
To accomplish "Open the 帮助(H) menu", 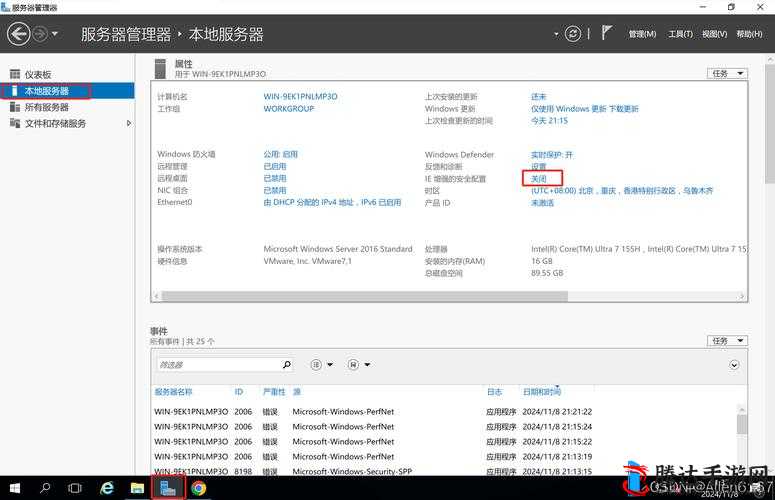I will pyautogui.click(x=749, y=34).
